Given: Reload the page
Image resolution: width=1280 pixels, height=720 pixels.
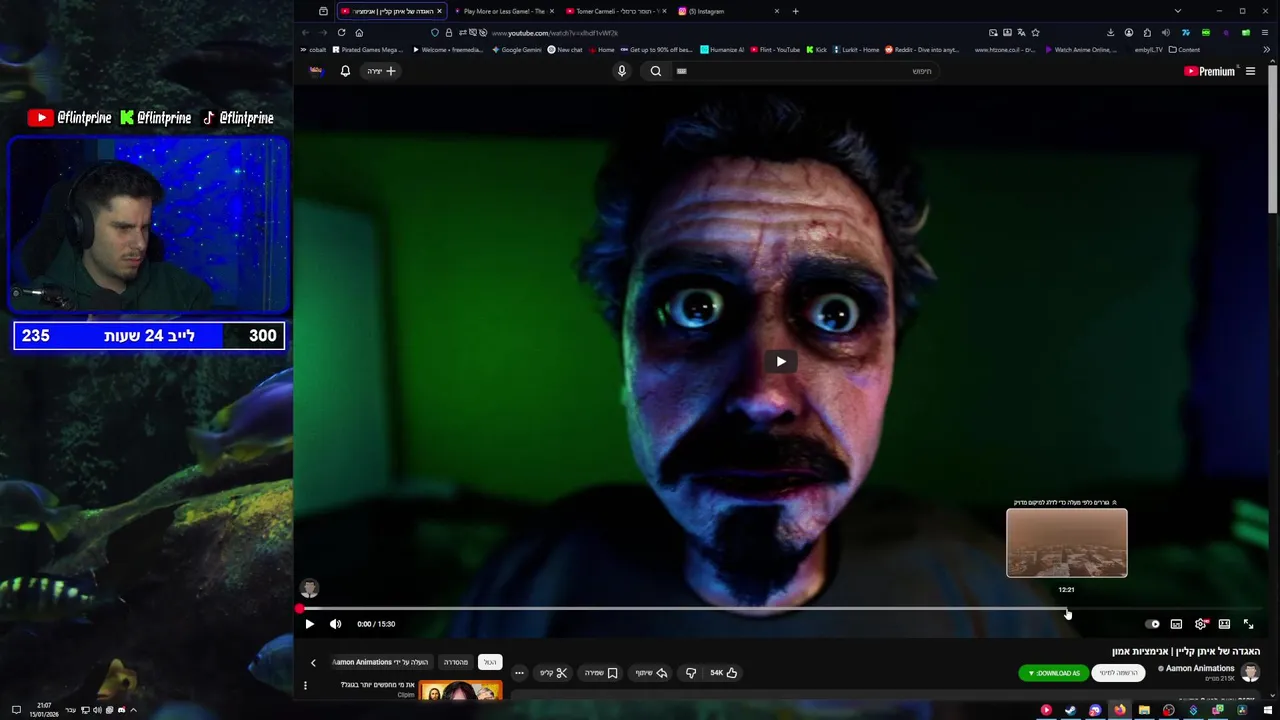Looking at the screenshot, I should [341, 32].
